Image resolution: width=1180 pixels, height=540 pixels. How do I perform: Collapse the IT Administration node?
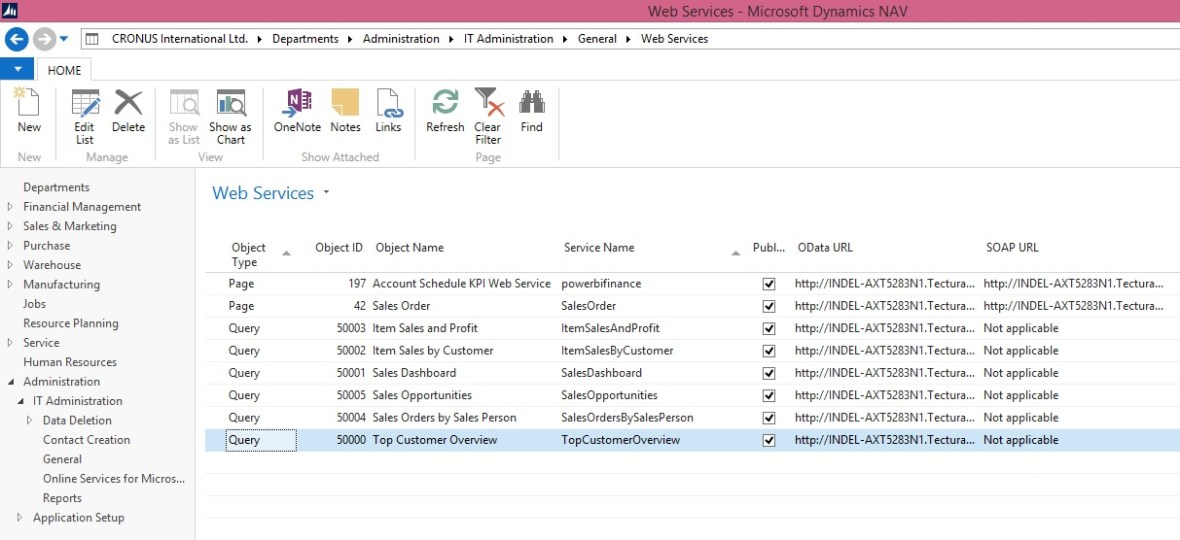[x=20, y=402]
